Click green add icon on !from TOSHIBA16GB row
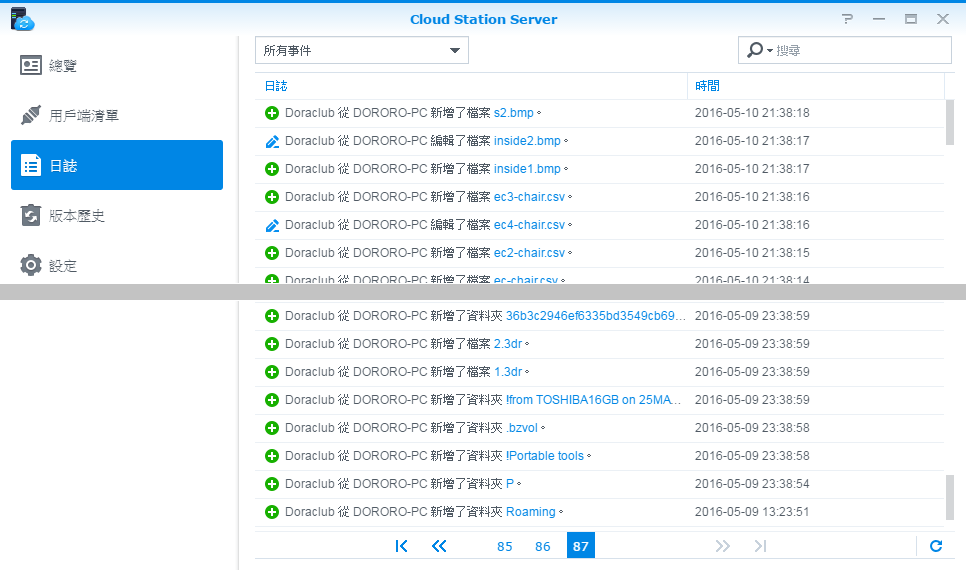Image resolution: width=966 pixels, height=571 pixels. pos(272,400)
